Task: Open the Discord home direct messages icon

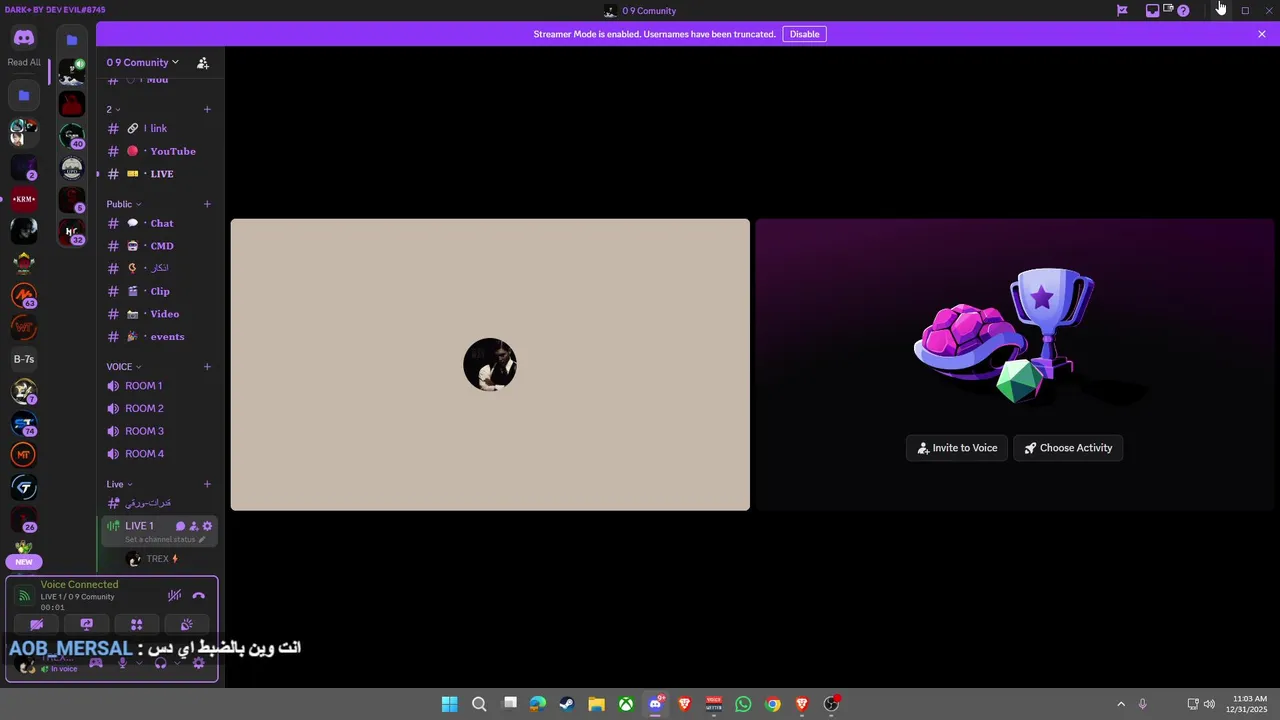Action: point(24,38)
